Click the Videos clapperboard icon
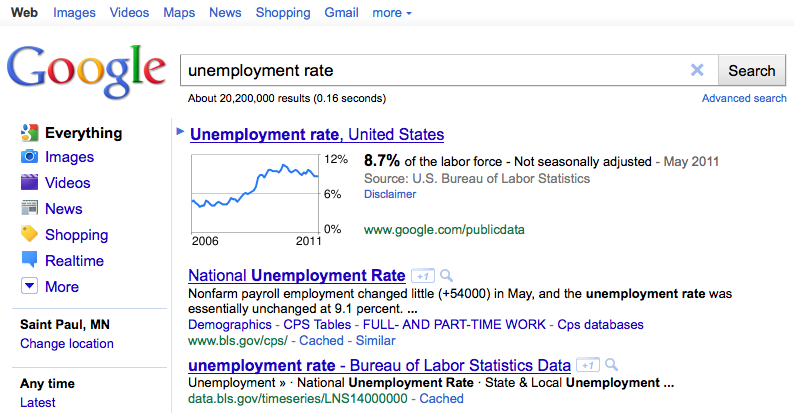Screen dimensions: 794x413 tap(29, 182)
